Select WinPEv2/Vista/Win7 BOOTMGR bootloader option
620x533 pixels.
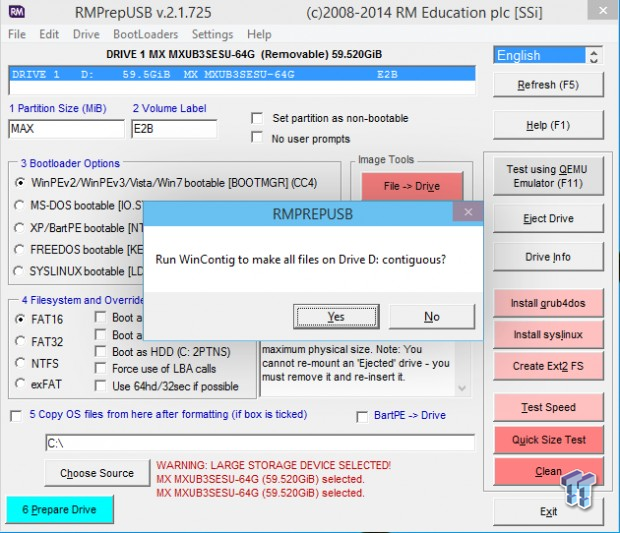[x=20, y=183]
